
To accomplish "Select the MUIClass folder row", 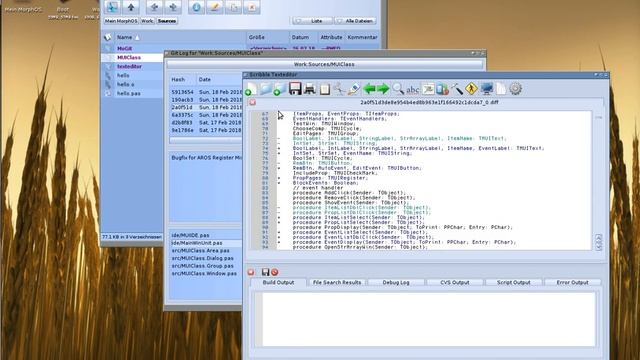I will (133, 58).
